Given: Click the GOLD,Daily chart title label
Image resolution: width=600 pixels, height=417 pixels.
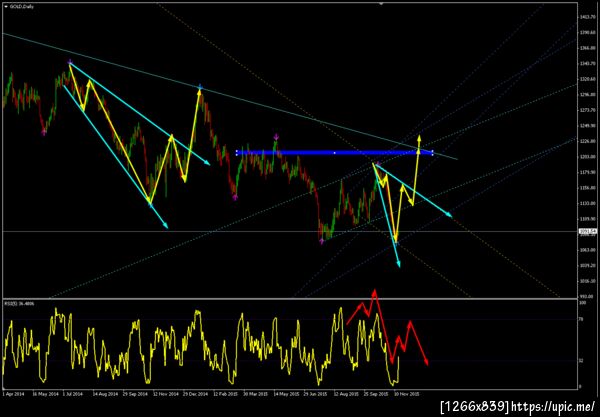Looking at the screenshot, I should tap(22, 7).
